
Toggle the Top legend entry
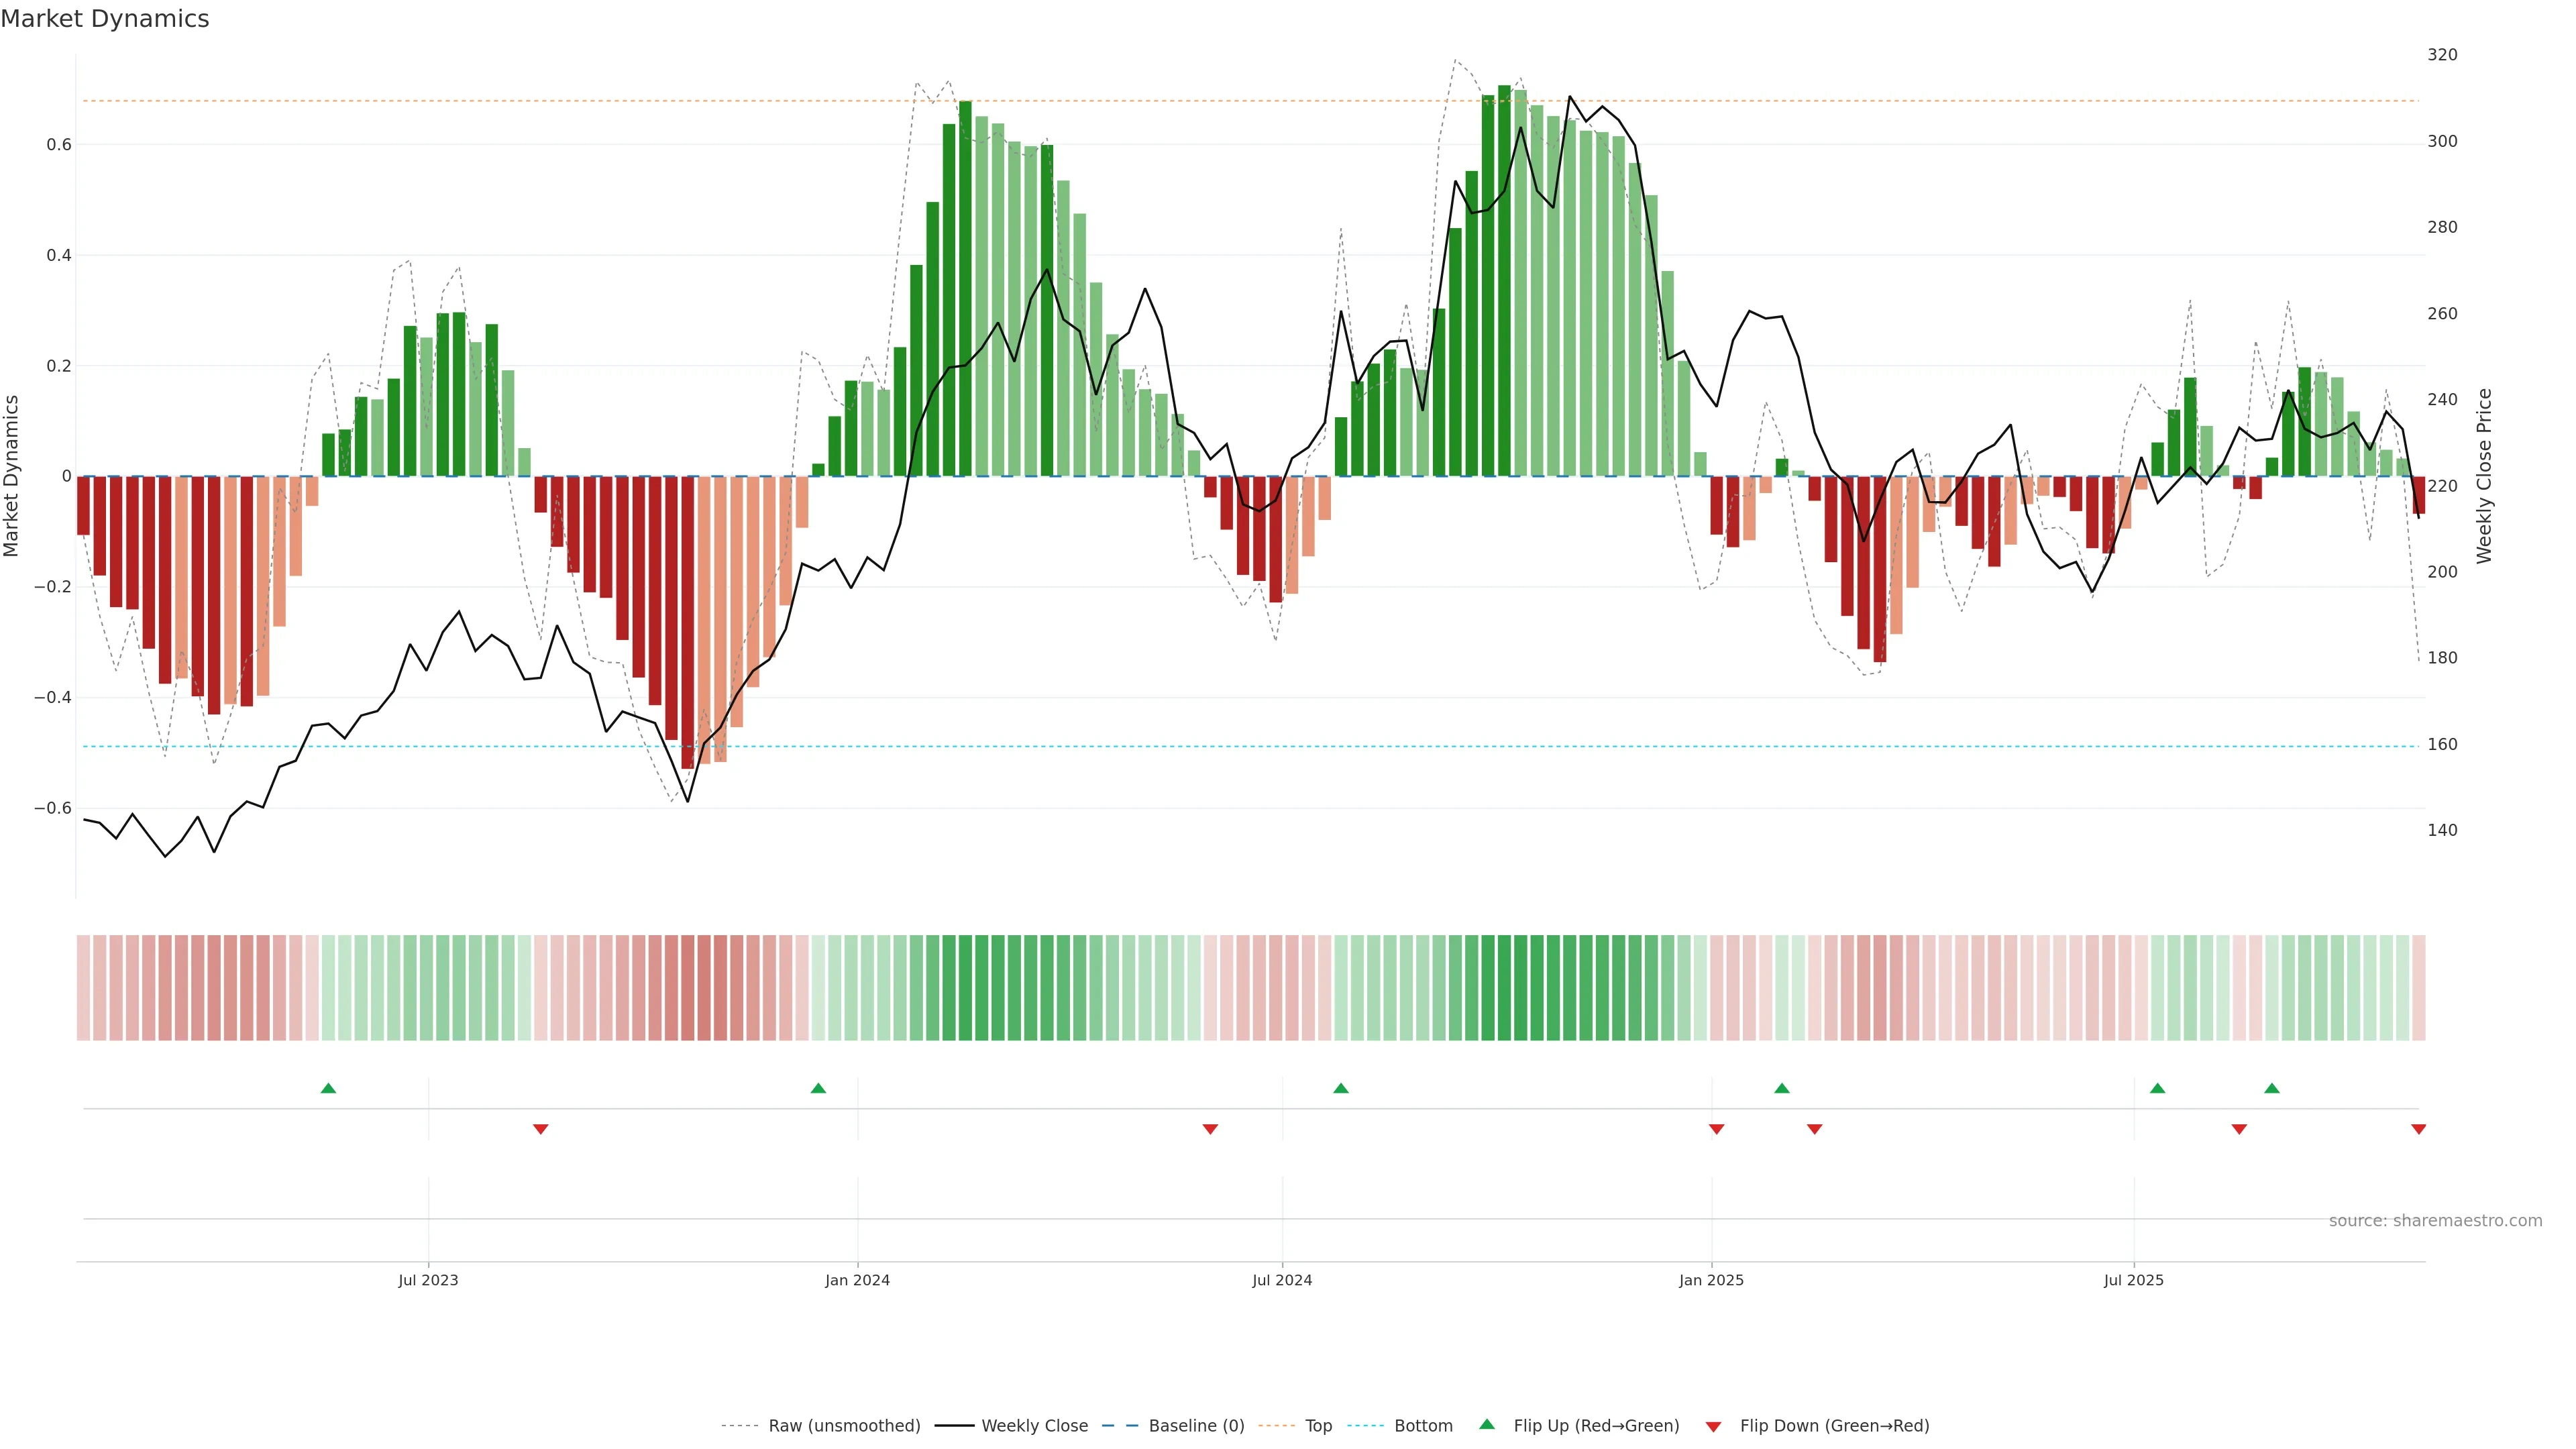(1318, 1426)
